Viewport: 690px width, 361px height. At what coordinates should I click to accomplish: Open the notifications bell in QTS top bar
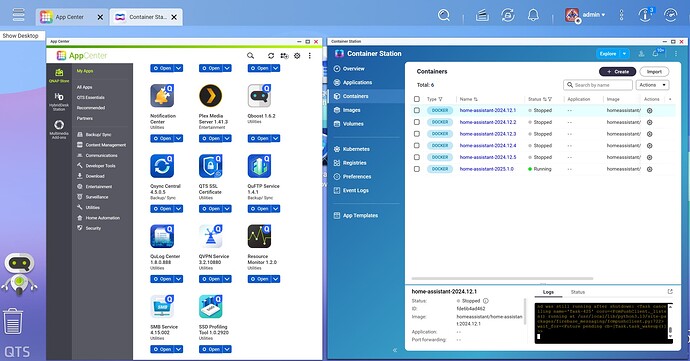[x=533, y=15]
